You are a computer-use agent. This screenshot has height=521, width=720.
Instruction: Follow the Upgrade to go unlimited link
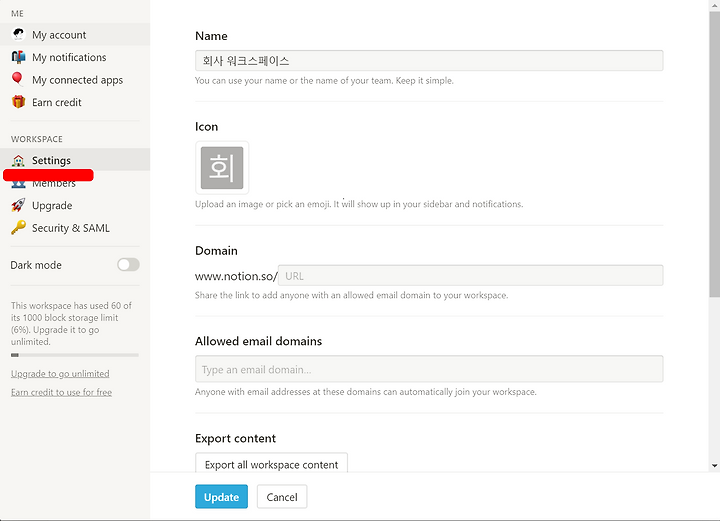click(x=60, y=374)
